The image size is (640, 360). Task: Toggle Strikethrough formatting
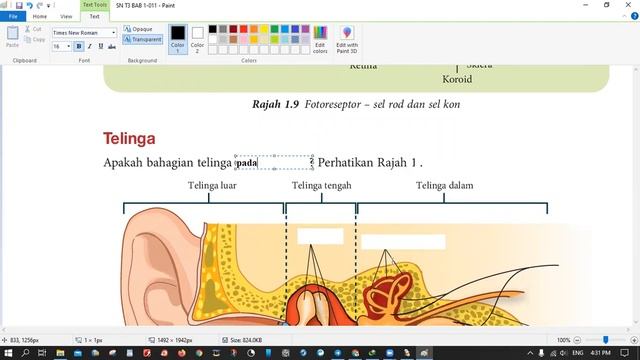(112, 47)
